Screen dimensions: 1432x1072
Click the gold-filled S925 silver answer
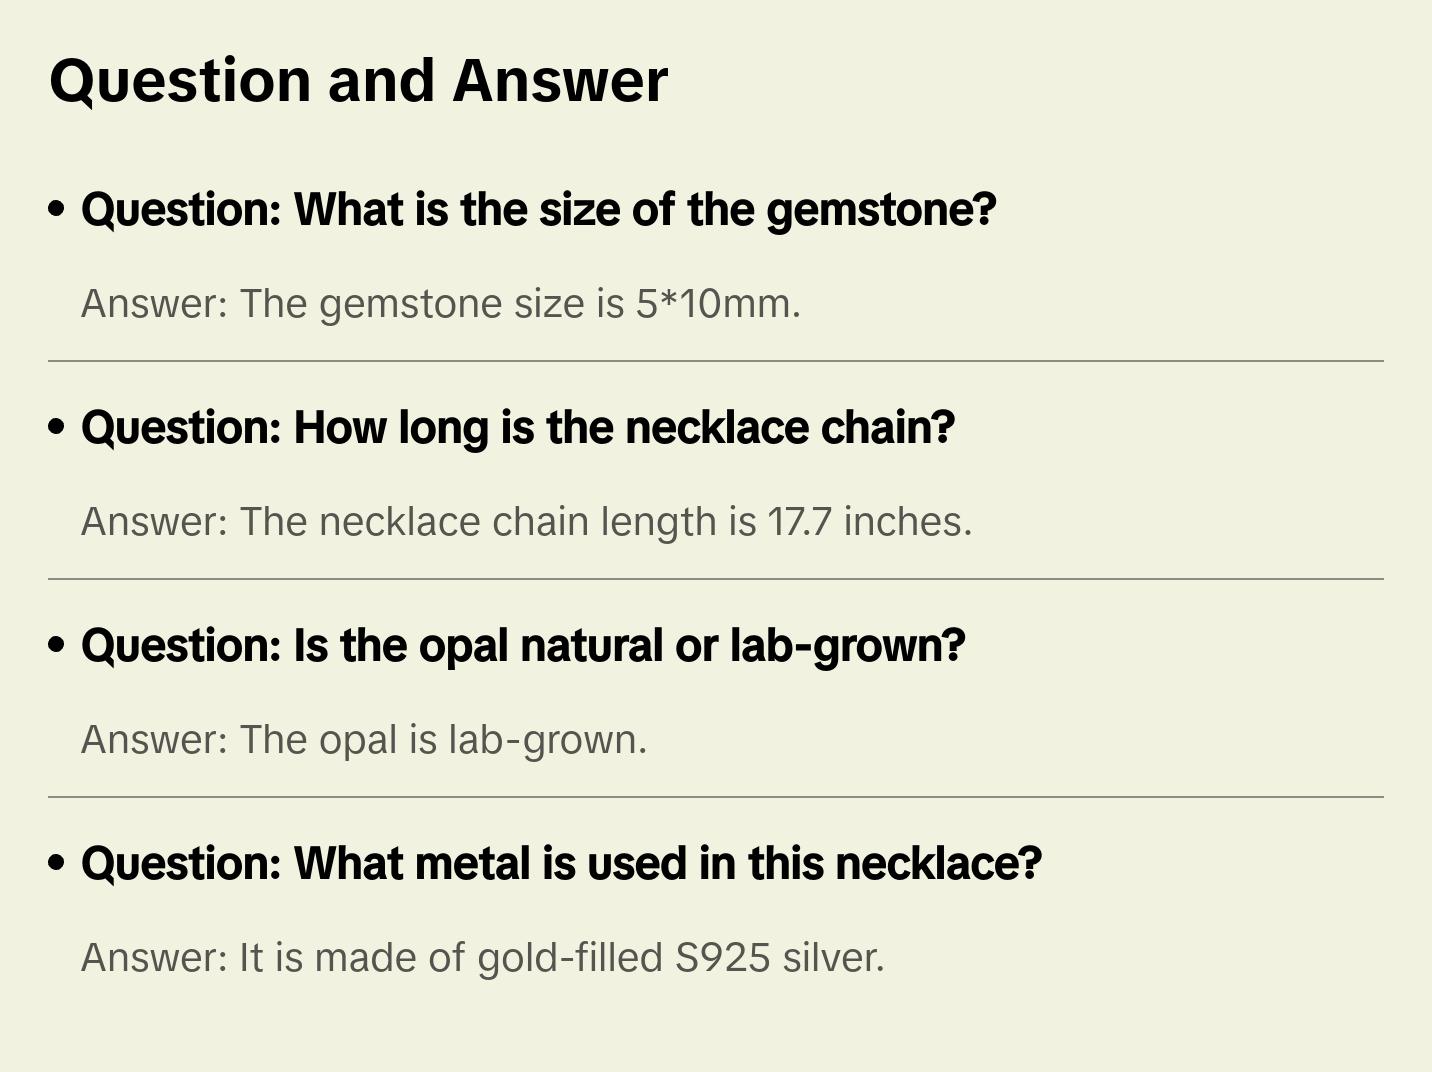(482, 958)
